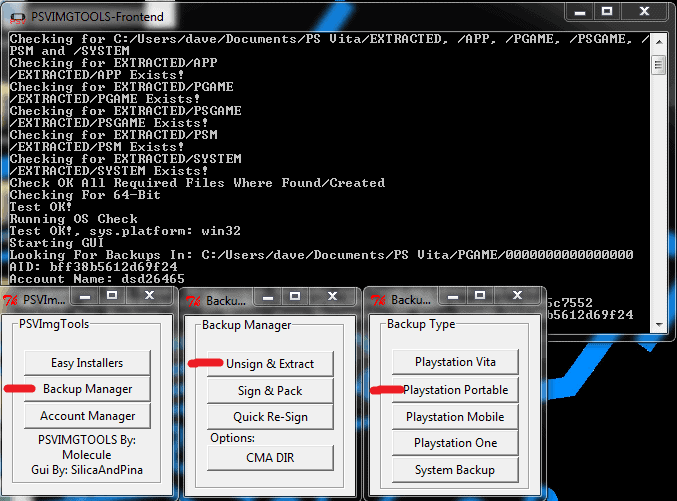Click the Tk icon of Backup Manager window
677x501 pixels.
click(193, 301)
